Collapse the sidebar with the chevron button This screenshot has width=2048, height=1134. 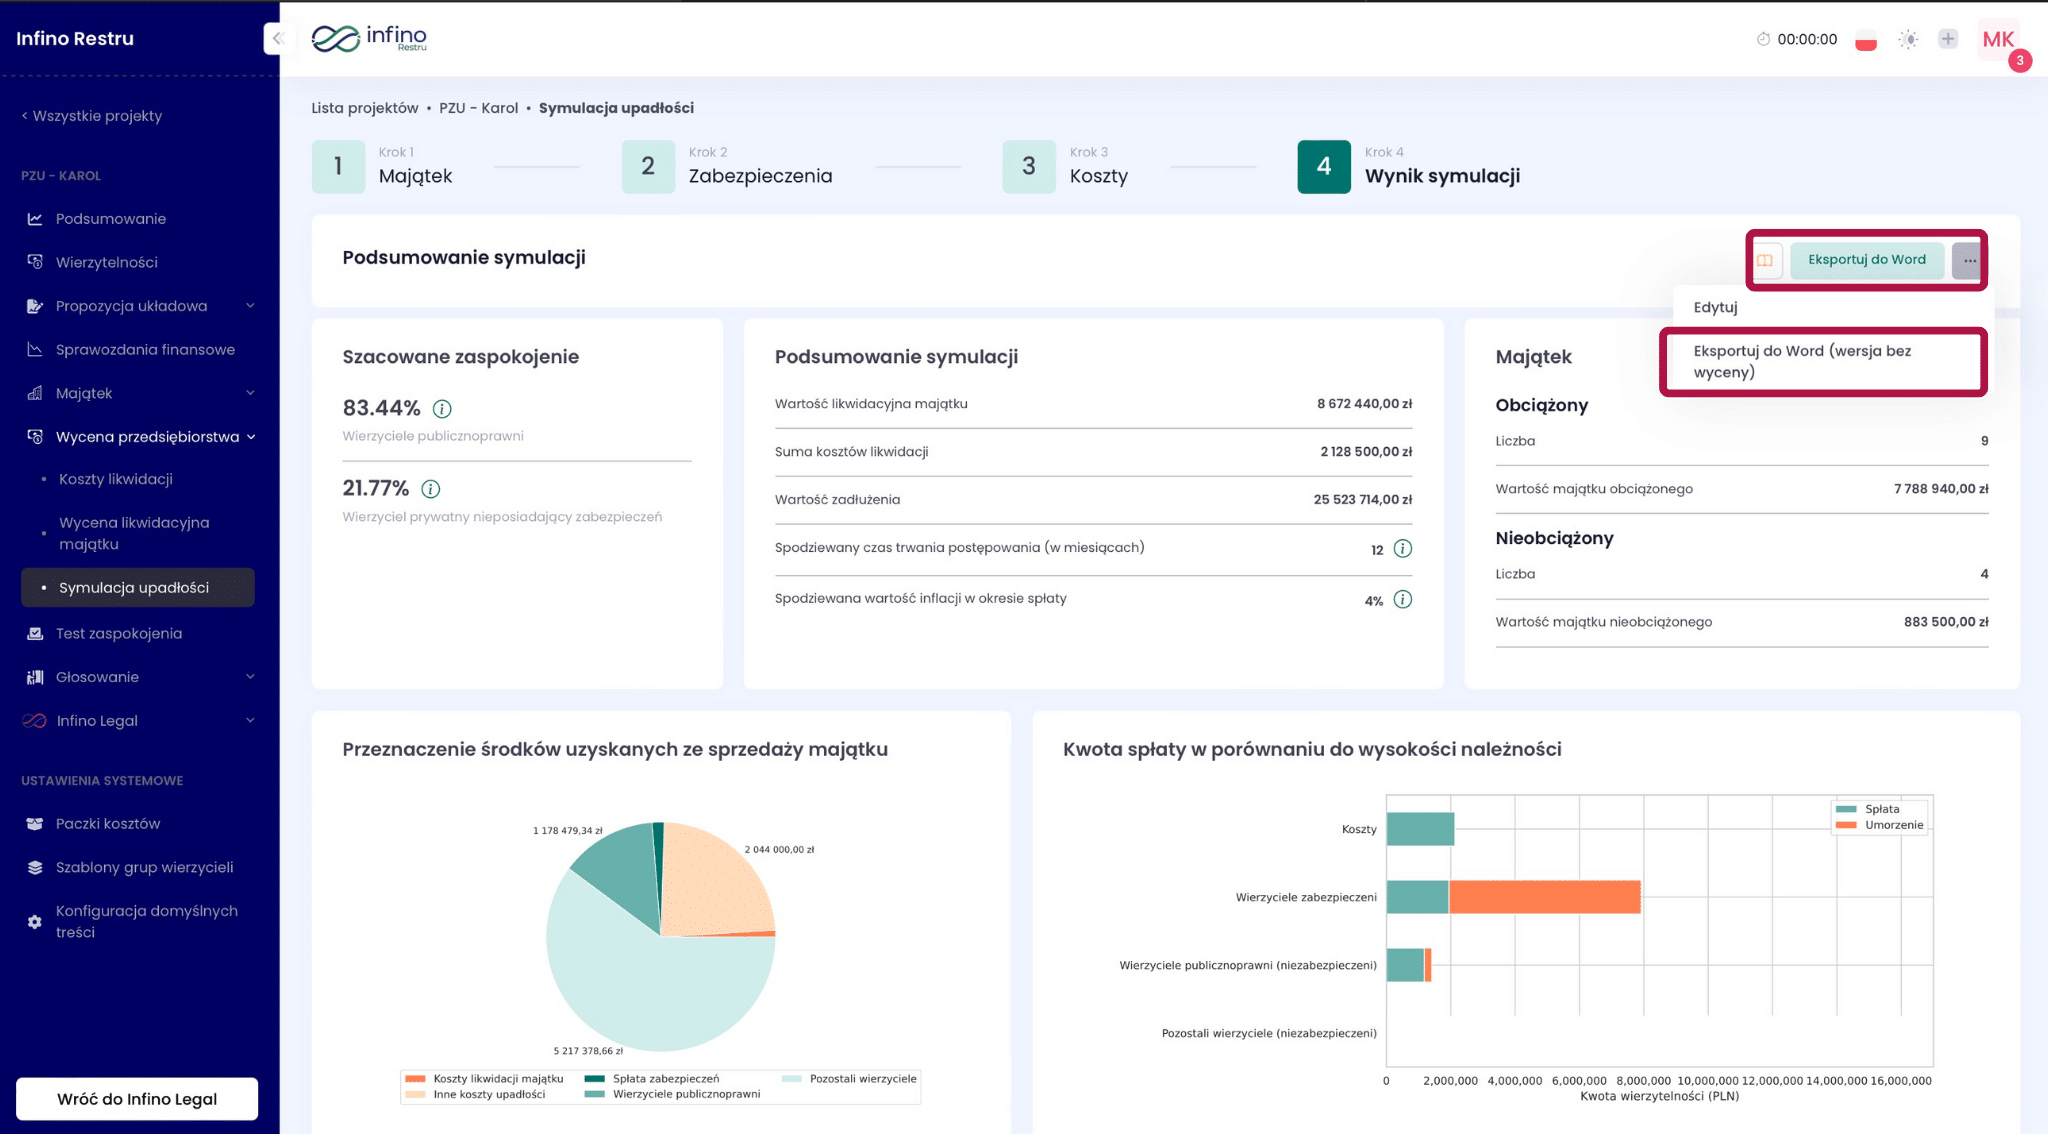click(x=277, y=38)
